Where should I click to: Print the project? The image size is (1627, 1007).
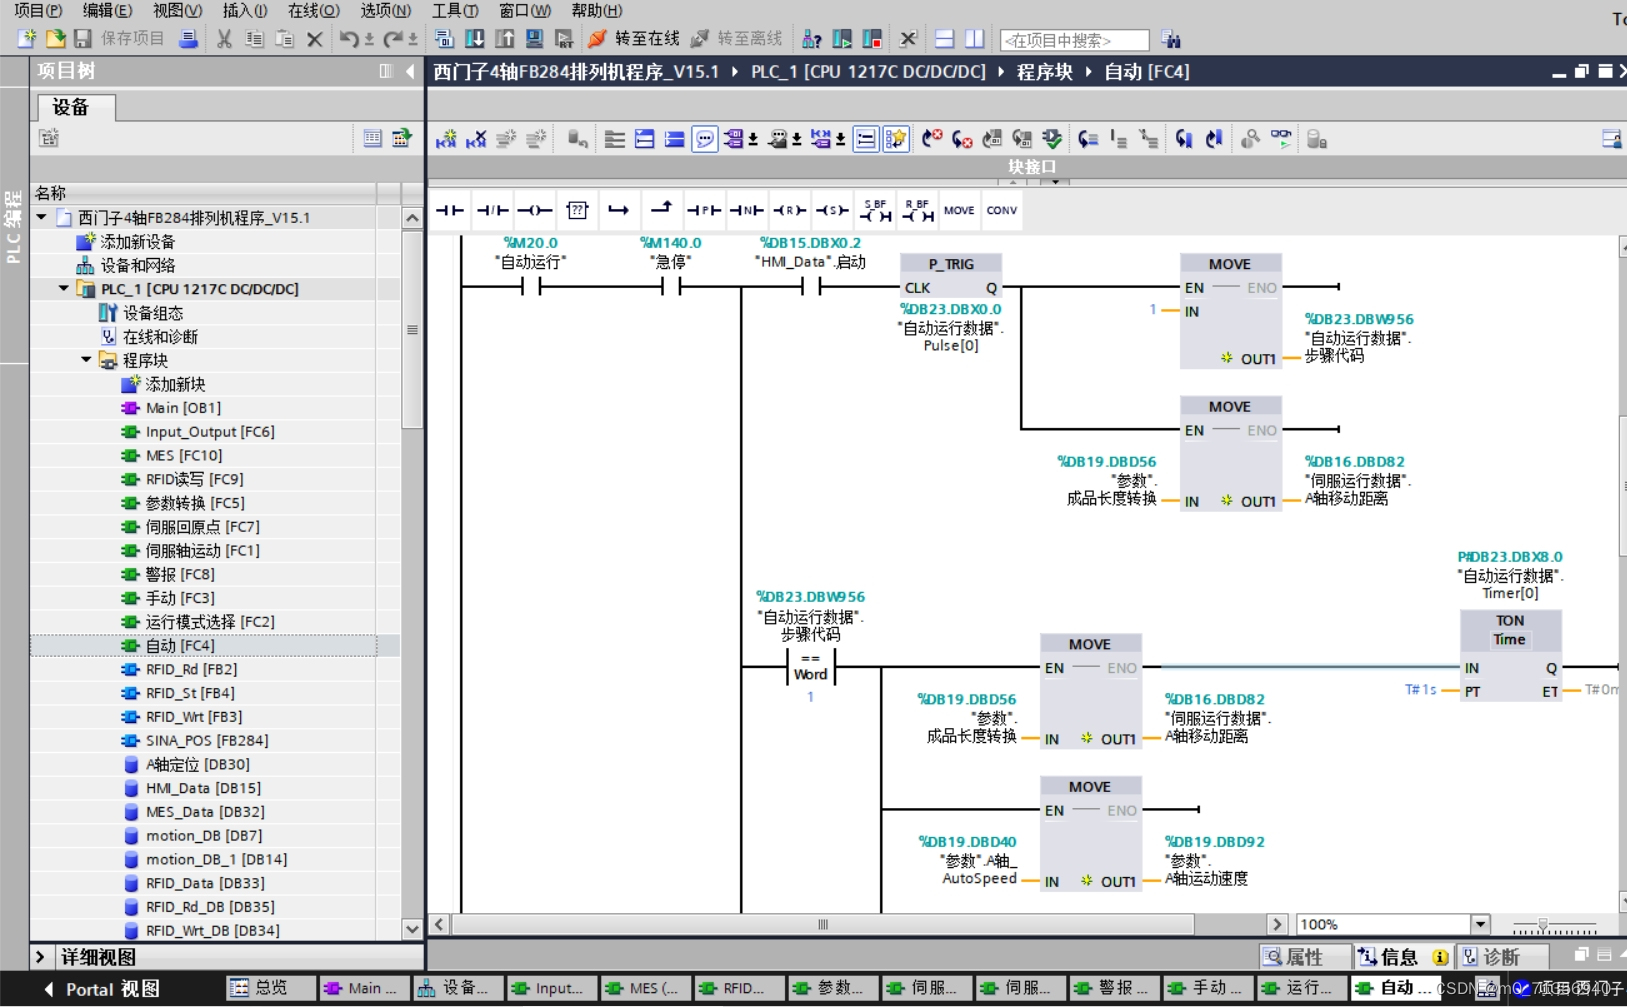(187, 39)
